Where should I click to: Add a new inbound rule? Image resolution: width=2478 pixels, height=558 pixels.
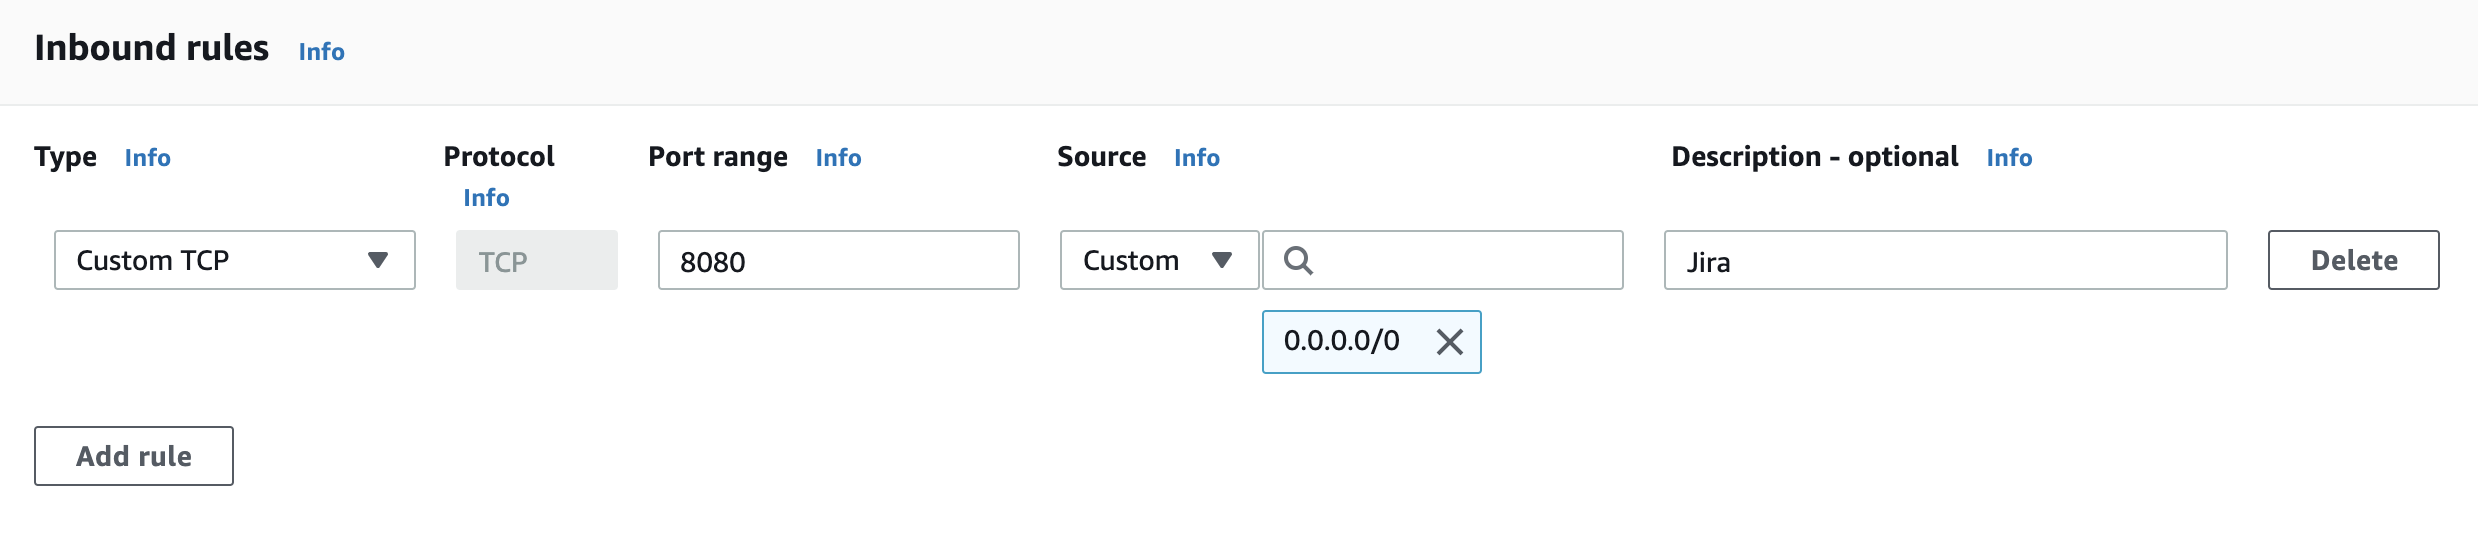click(134, 456)
